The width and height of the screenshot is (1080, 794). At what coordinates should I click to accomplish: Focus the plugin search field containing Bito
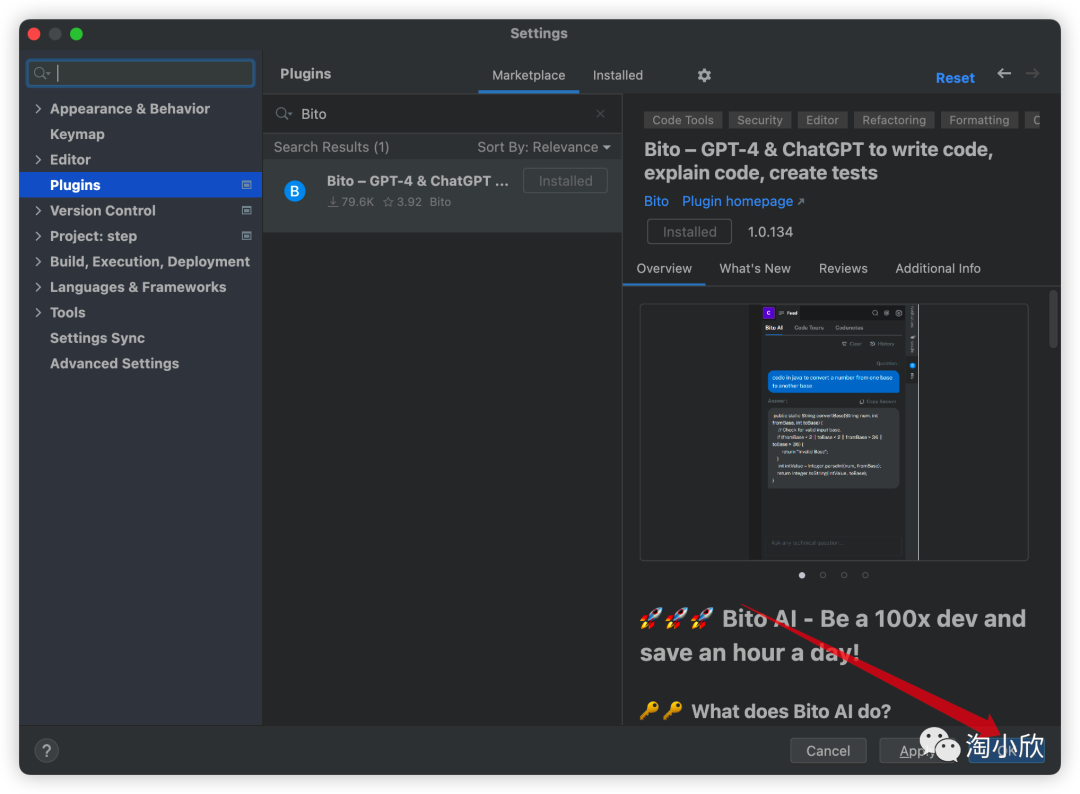pos(442,114)
